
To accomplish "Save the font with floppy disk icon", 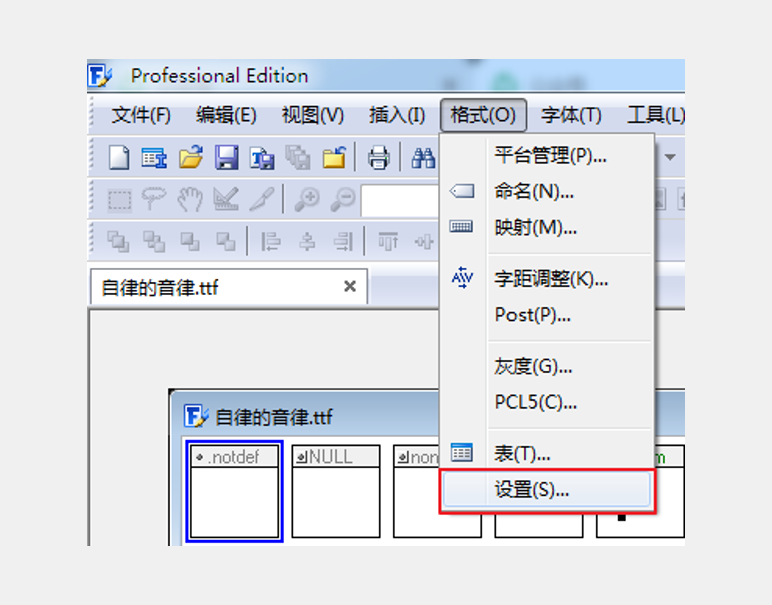I will (x=226, y=158).
